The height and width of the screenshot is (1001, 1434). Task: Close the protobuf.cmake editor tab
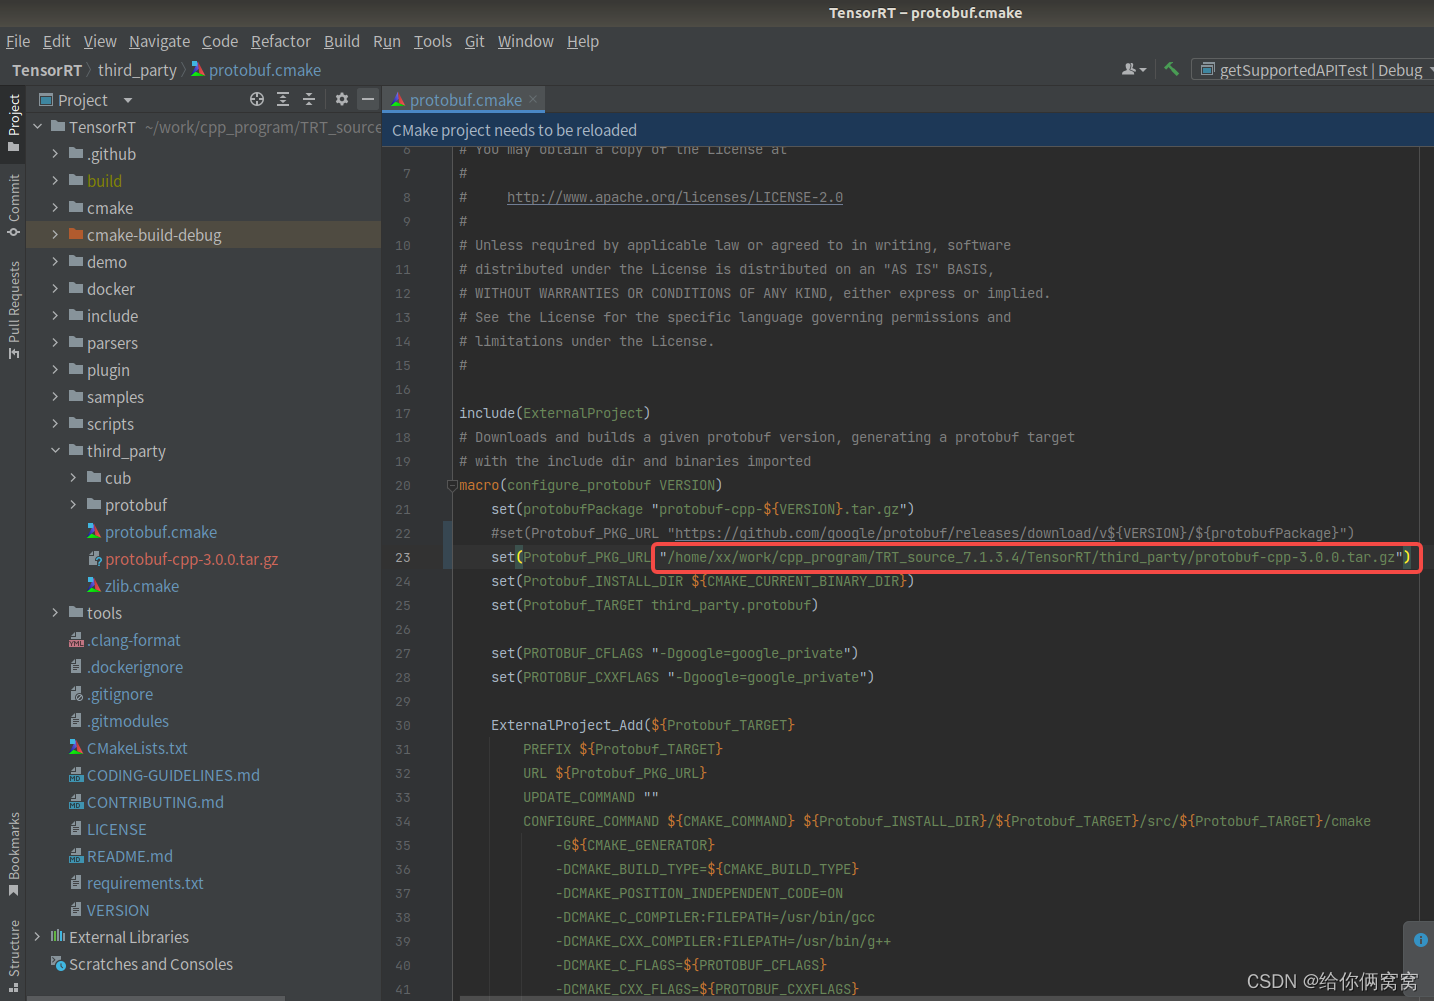click(533, 99)
